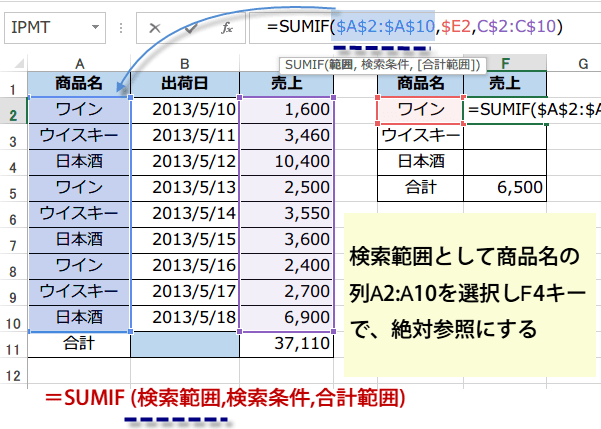Click sales cell 6,900
The image size is (601, 429).
286,318
